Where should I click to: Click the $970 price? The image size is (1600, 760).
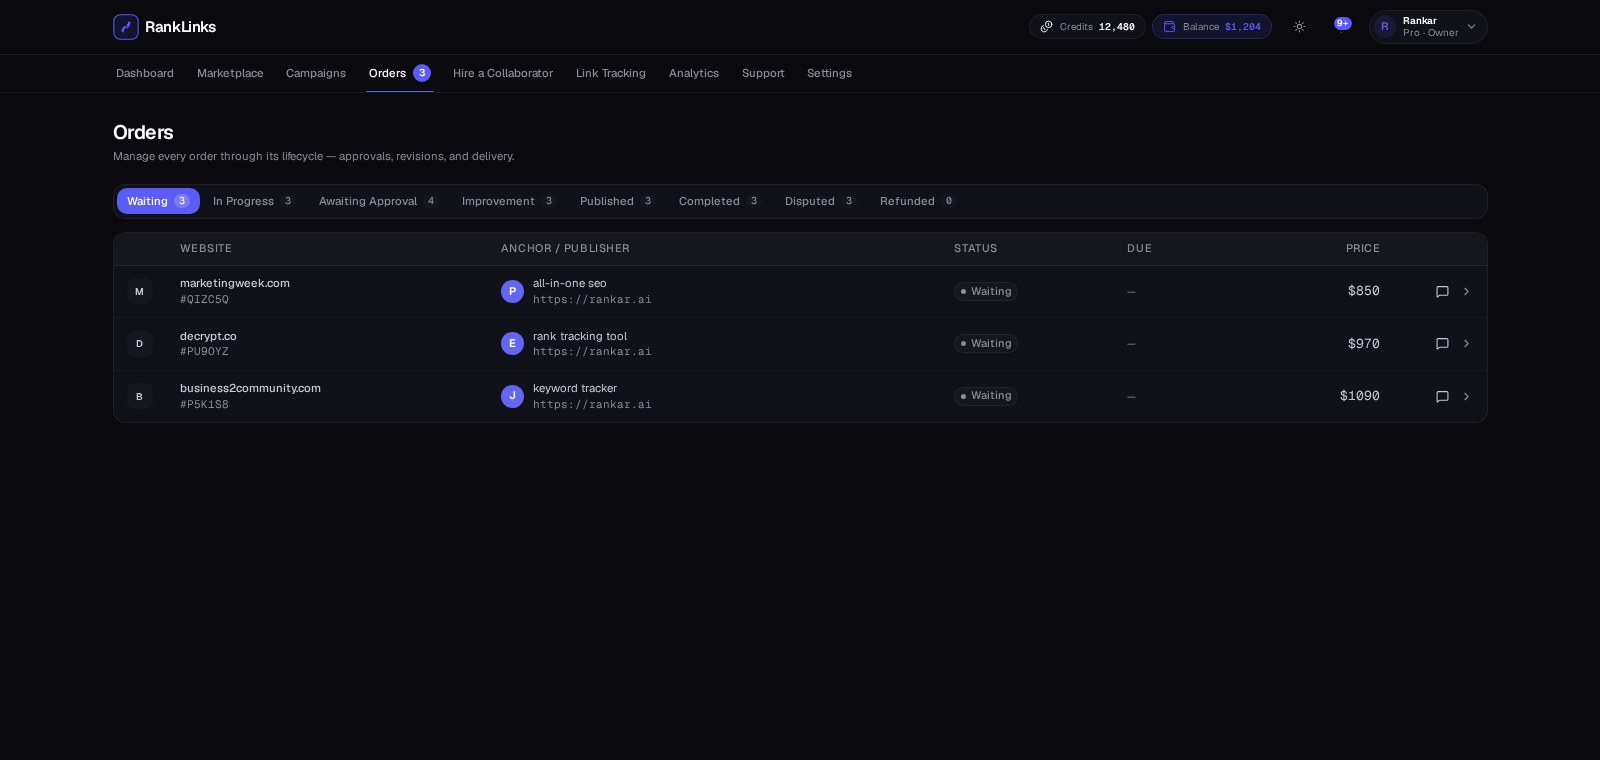click(x=1363, y=343)
